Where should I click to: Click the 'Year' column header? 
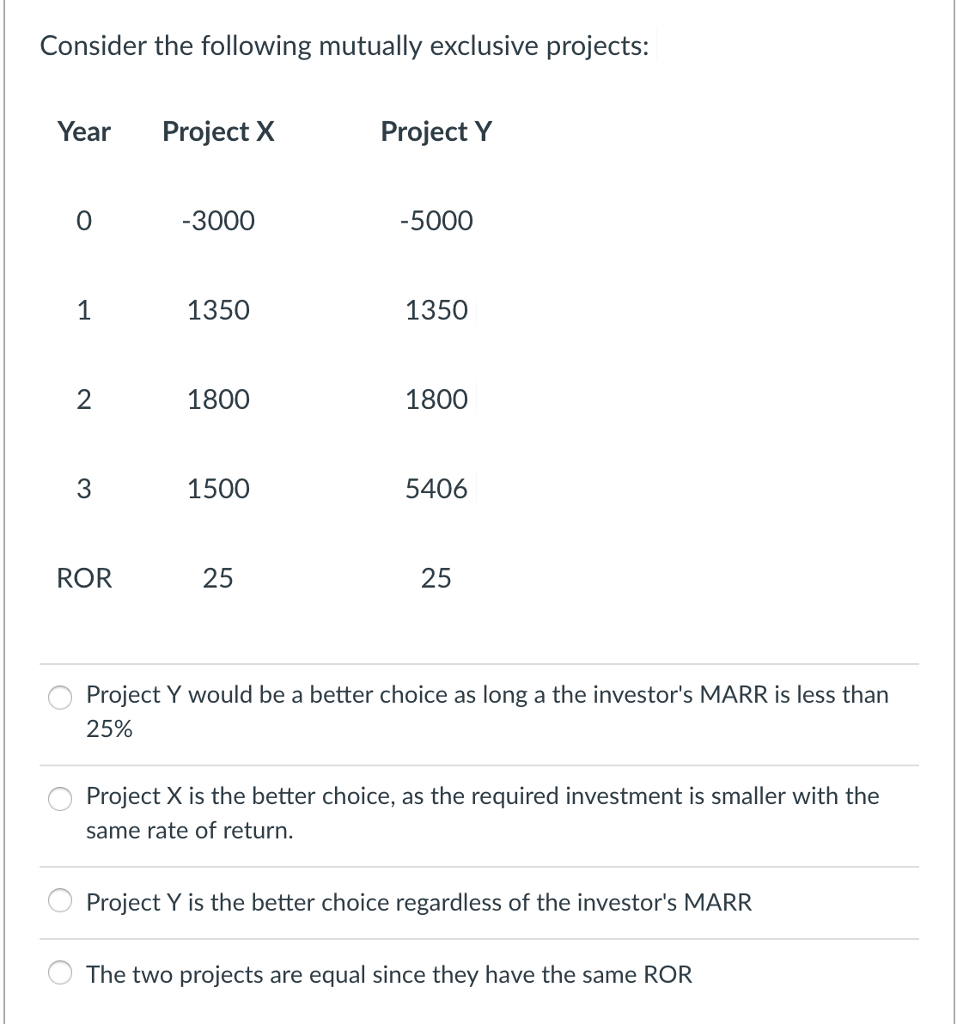pos(83,131)
